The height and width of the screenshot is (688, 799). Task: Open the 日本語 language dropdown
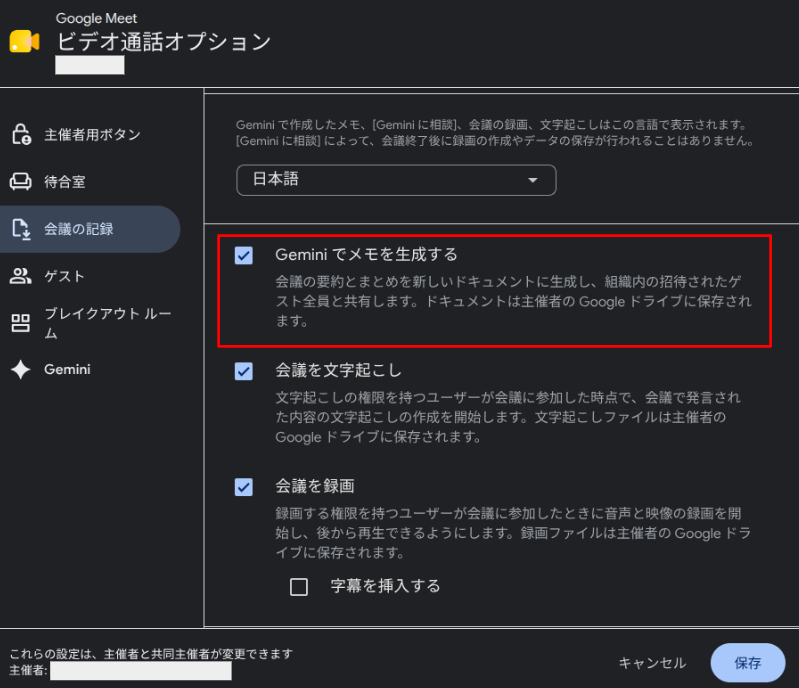[x=396, y=180]
